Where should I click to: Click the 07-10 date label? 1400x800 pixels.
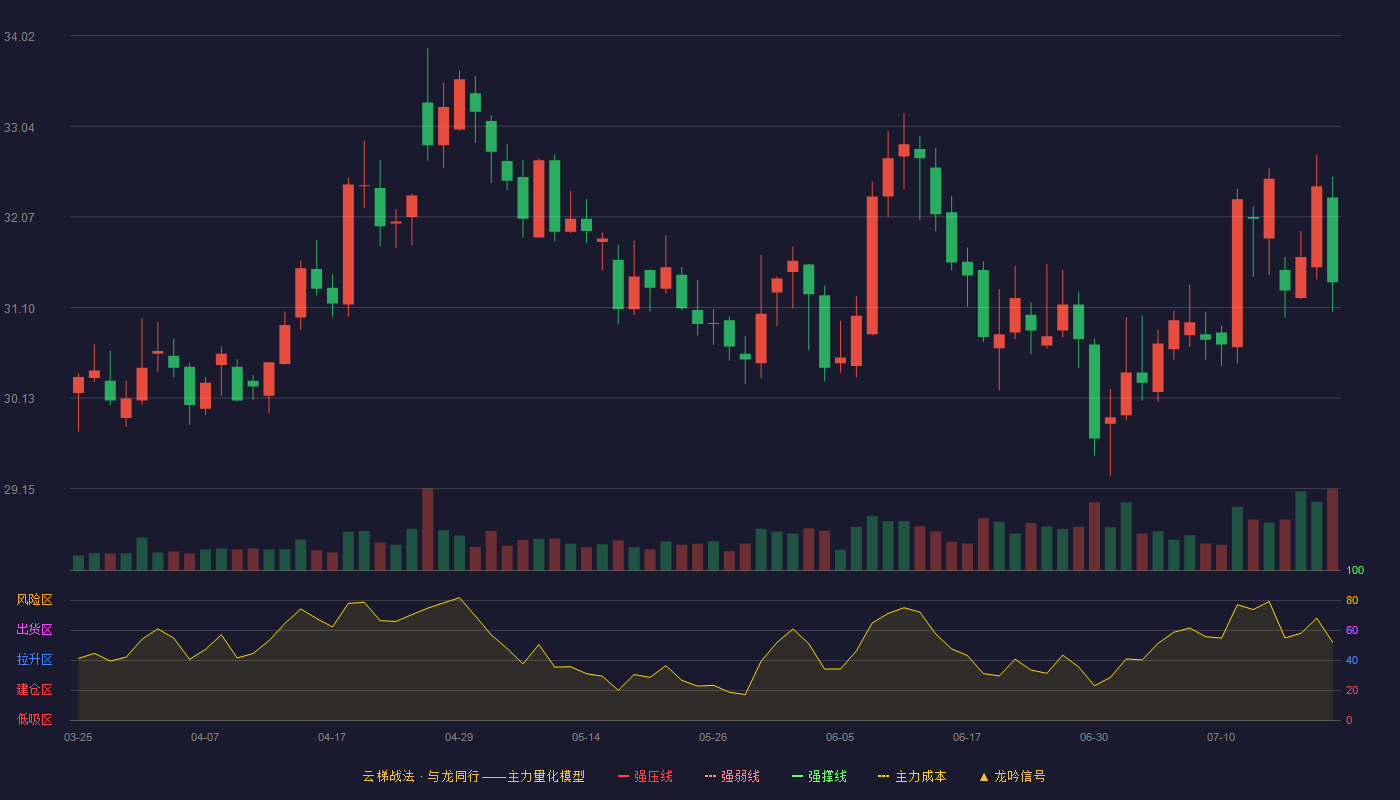click(1221, 737)
